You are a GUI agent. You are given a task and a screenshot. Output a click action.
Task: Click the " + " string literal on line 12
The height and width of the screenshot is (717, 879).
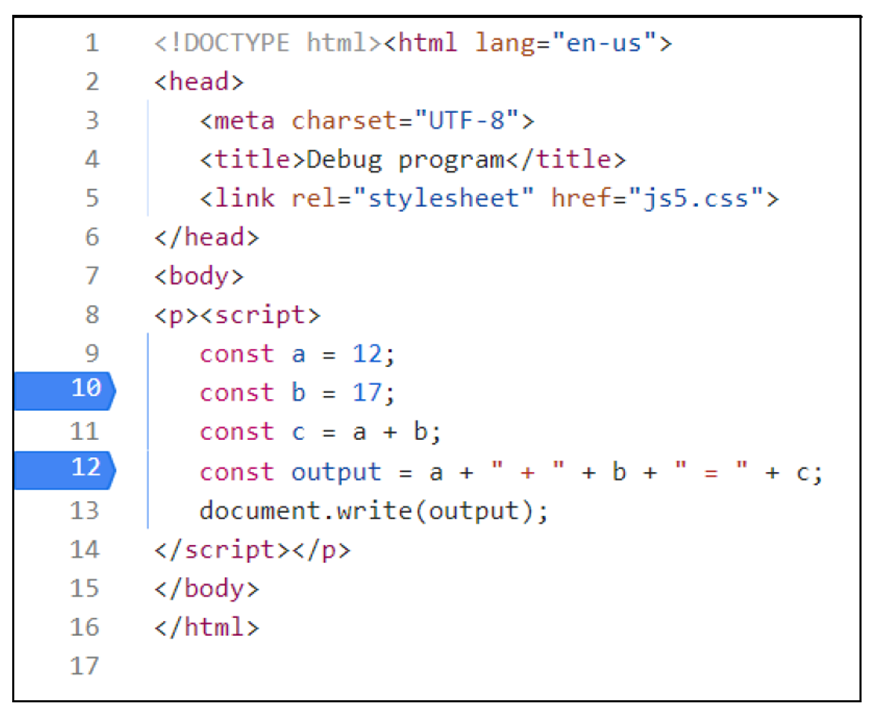coord(528,471)
